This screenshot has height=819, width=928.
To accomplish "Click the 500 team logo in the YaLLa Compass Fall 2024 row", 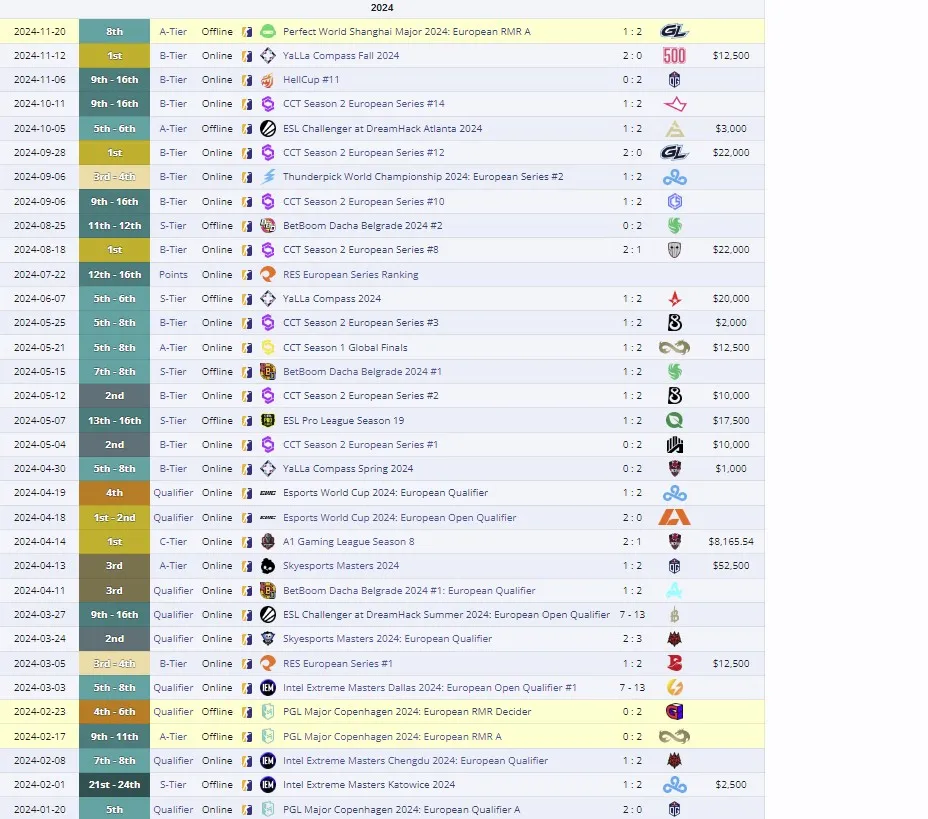I will click(x=674, y=56).
